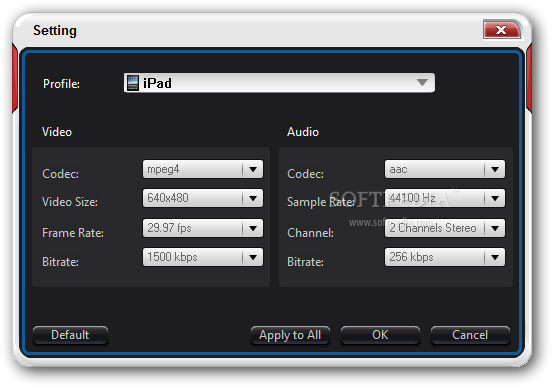Viewport: 552px width, 387px height.
Task: Dismiss the dialog with Cancel
Action: point(470,335)
